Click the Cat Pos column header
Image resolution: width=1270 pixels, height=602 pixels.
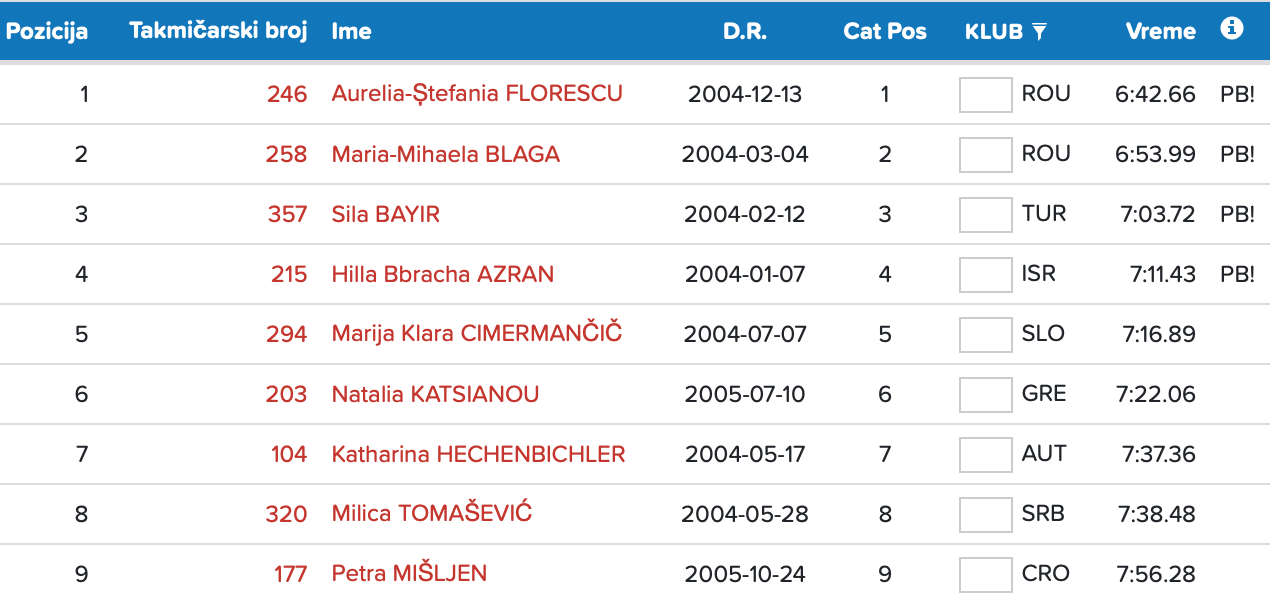885,31
